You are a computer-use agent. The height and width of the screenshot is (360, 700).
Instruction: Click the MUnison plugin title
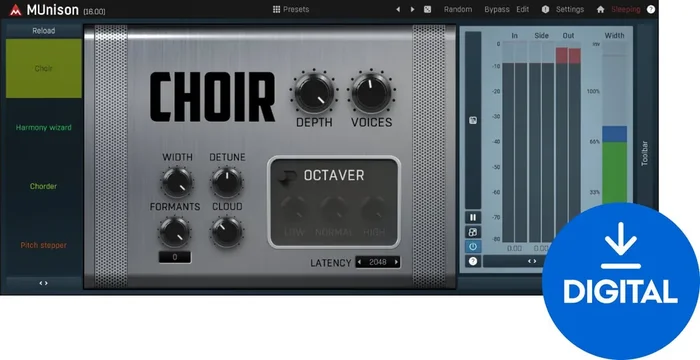[x=52, y=10]
